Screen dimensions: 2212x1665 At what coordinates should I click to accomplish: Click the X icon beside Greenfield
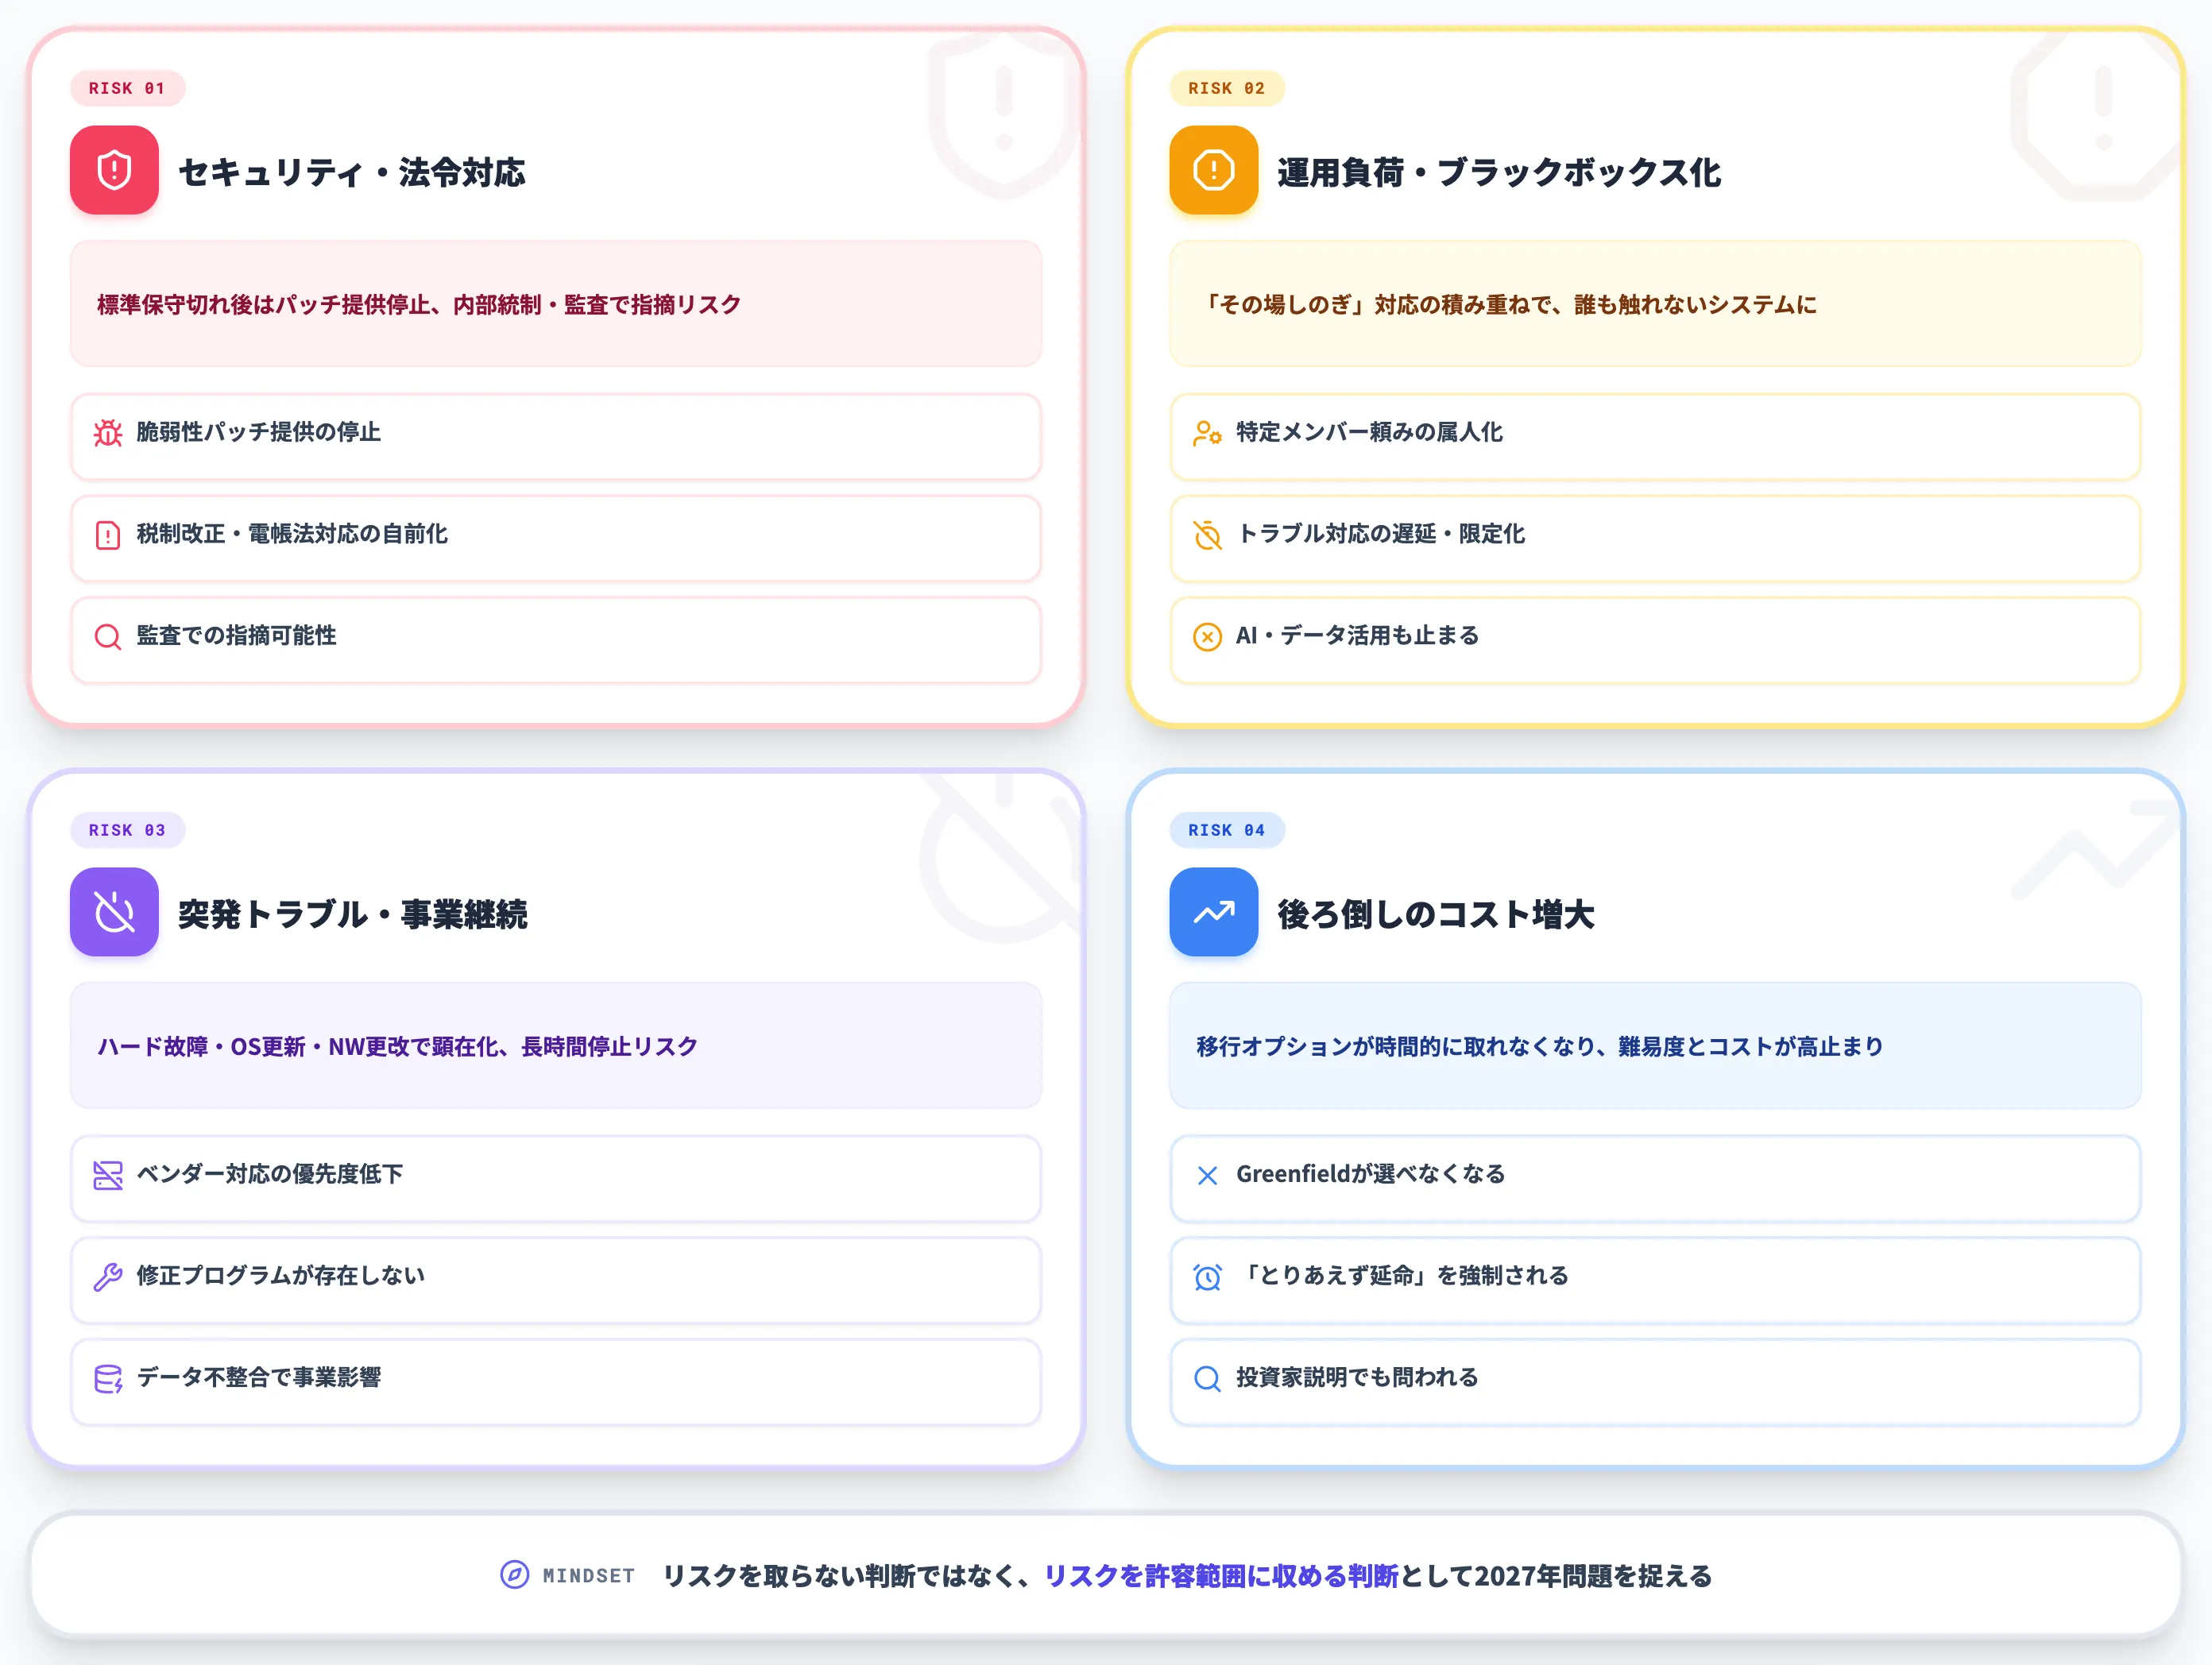click(x=1207, y=1175)
